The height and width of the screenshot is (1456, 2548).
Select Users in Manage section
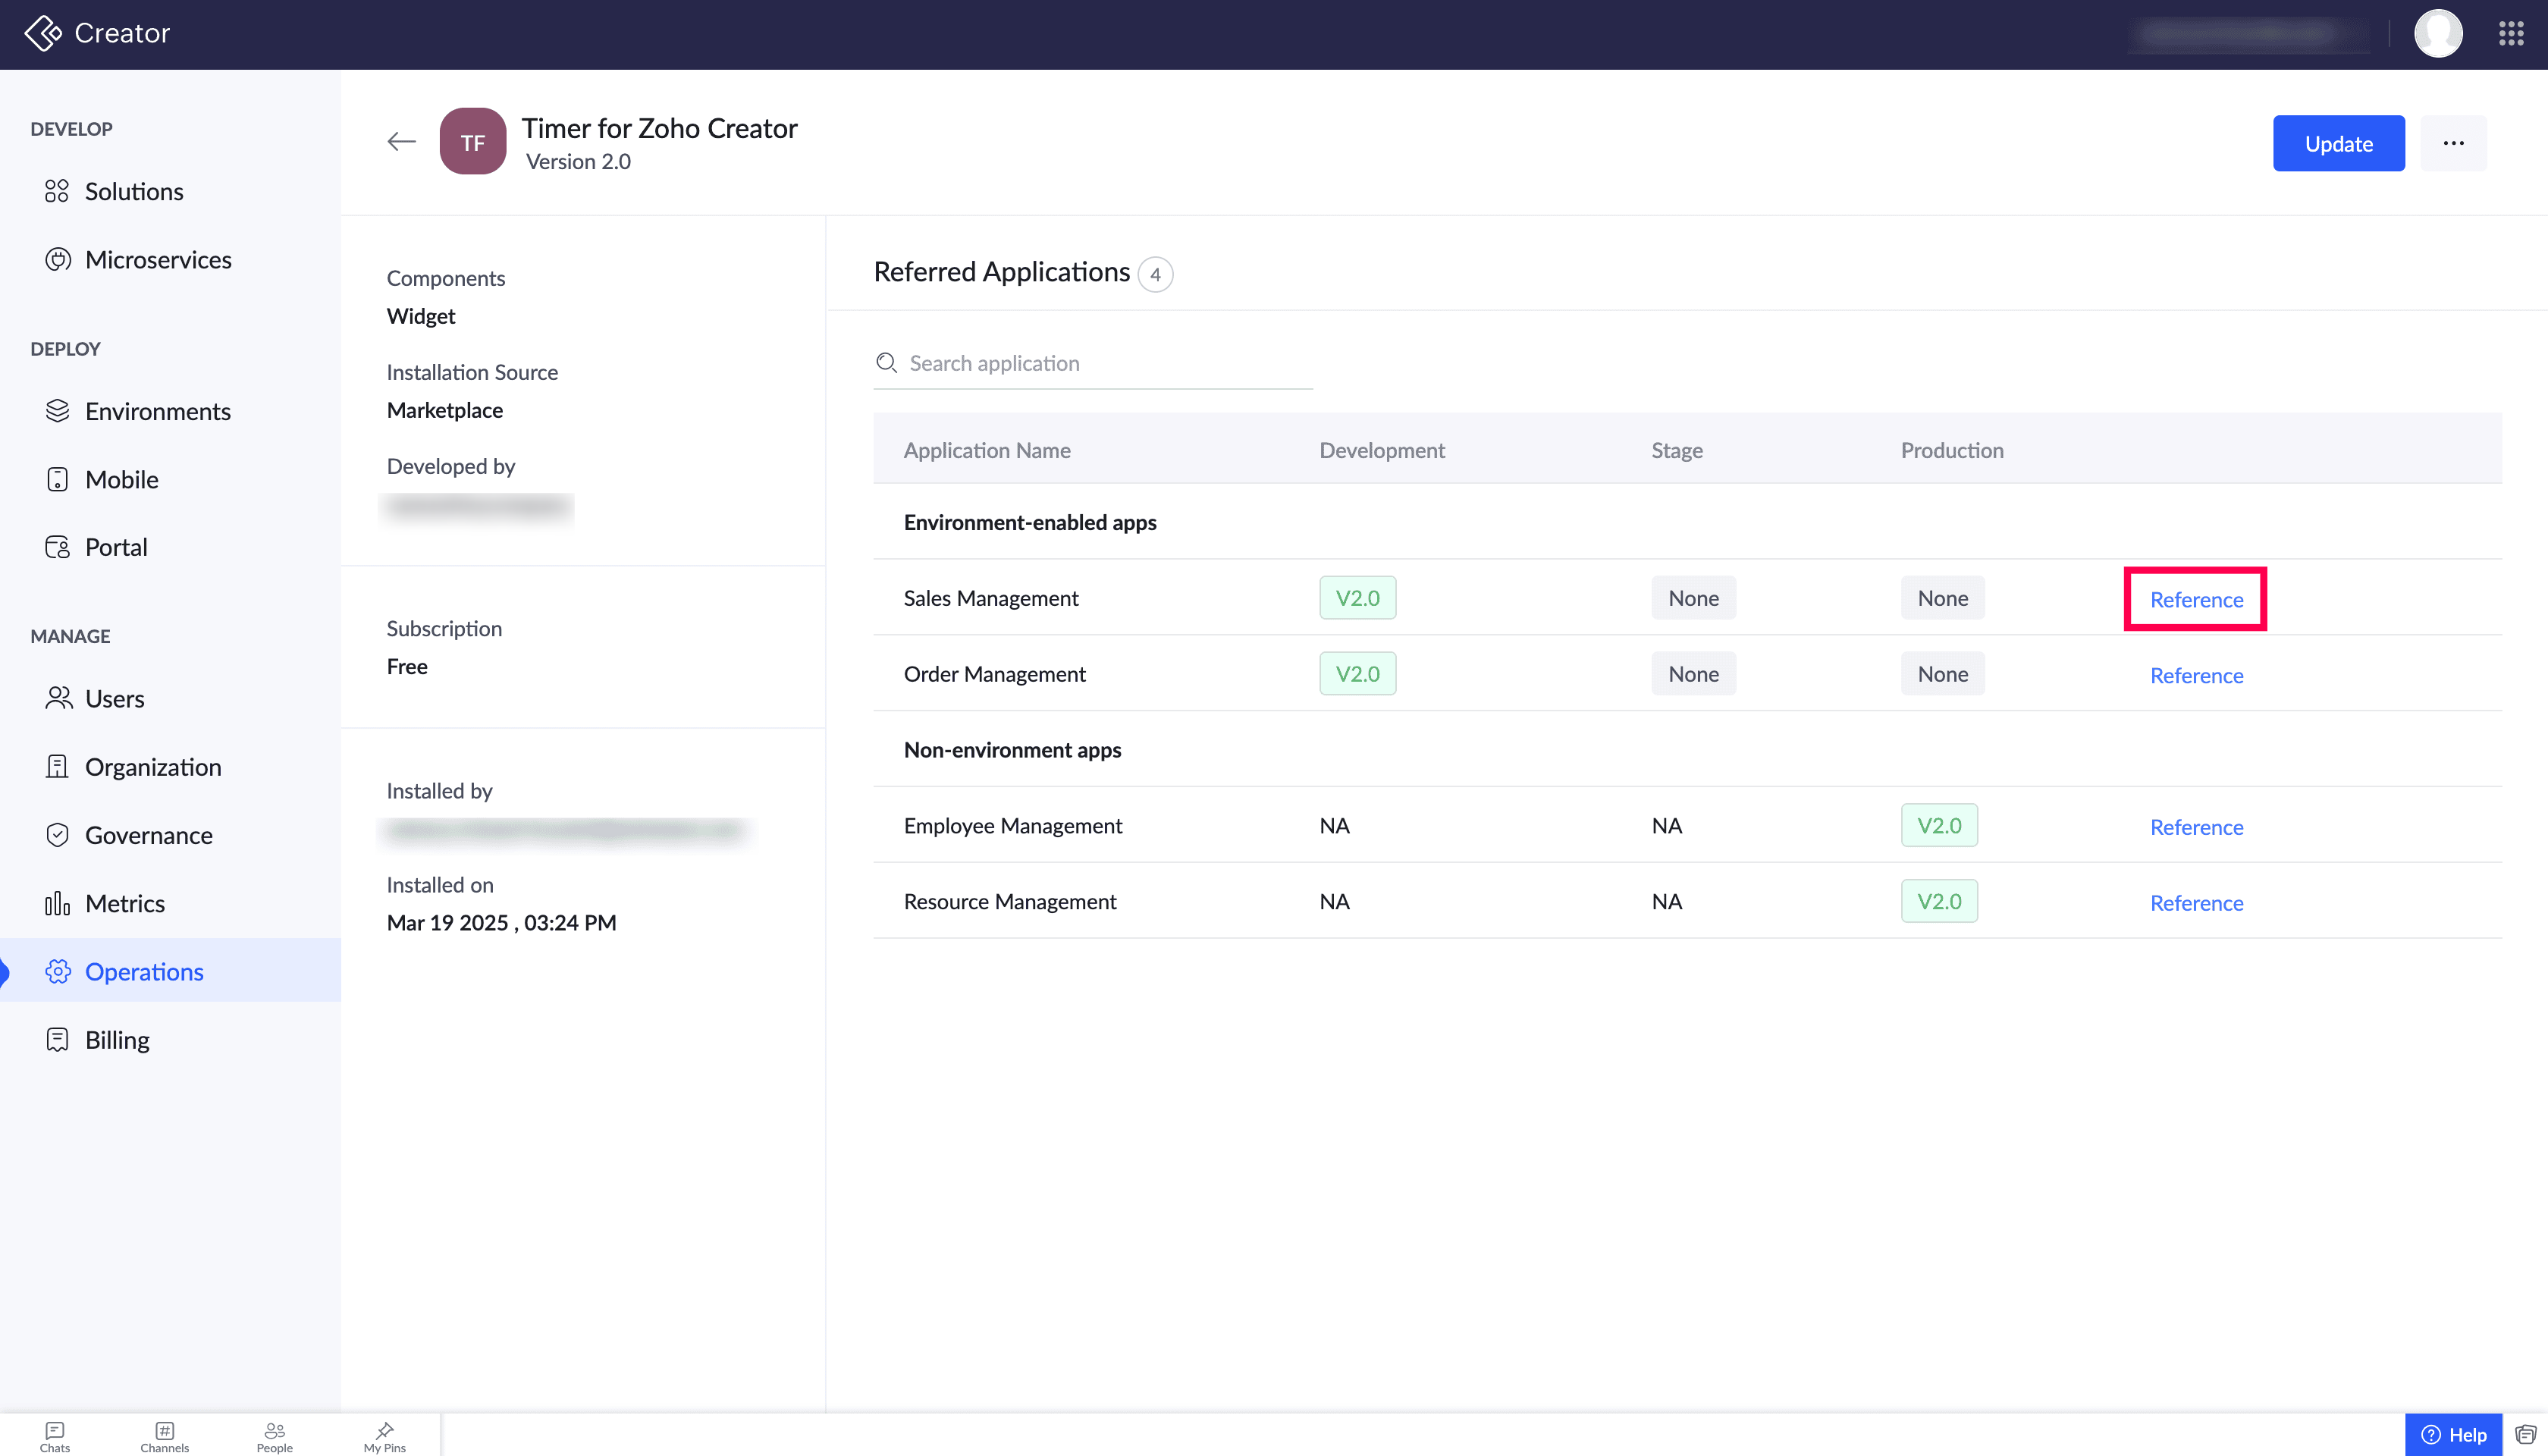pyautogui.click(x=114, y=699)
